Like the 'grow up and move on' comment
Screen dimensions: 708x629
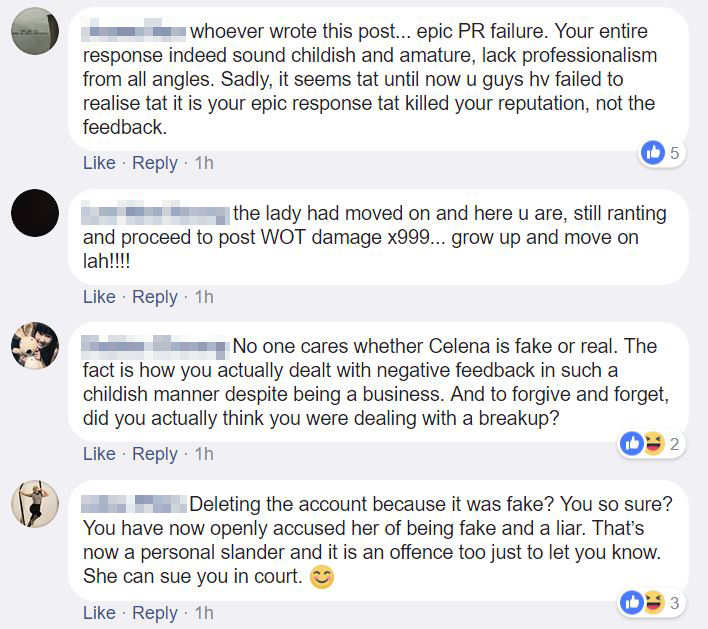(x=99, y=297)
